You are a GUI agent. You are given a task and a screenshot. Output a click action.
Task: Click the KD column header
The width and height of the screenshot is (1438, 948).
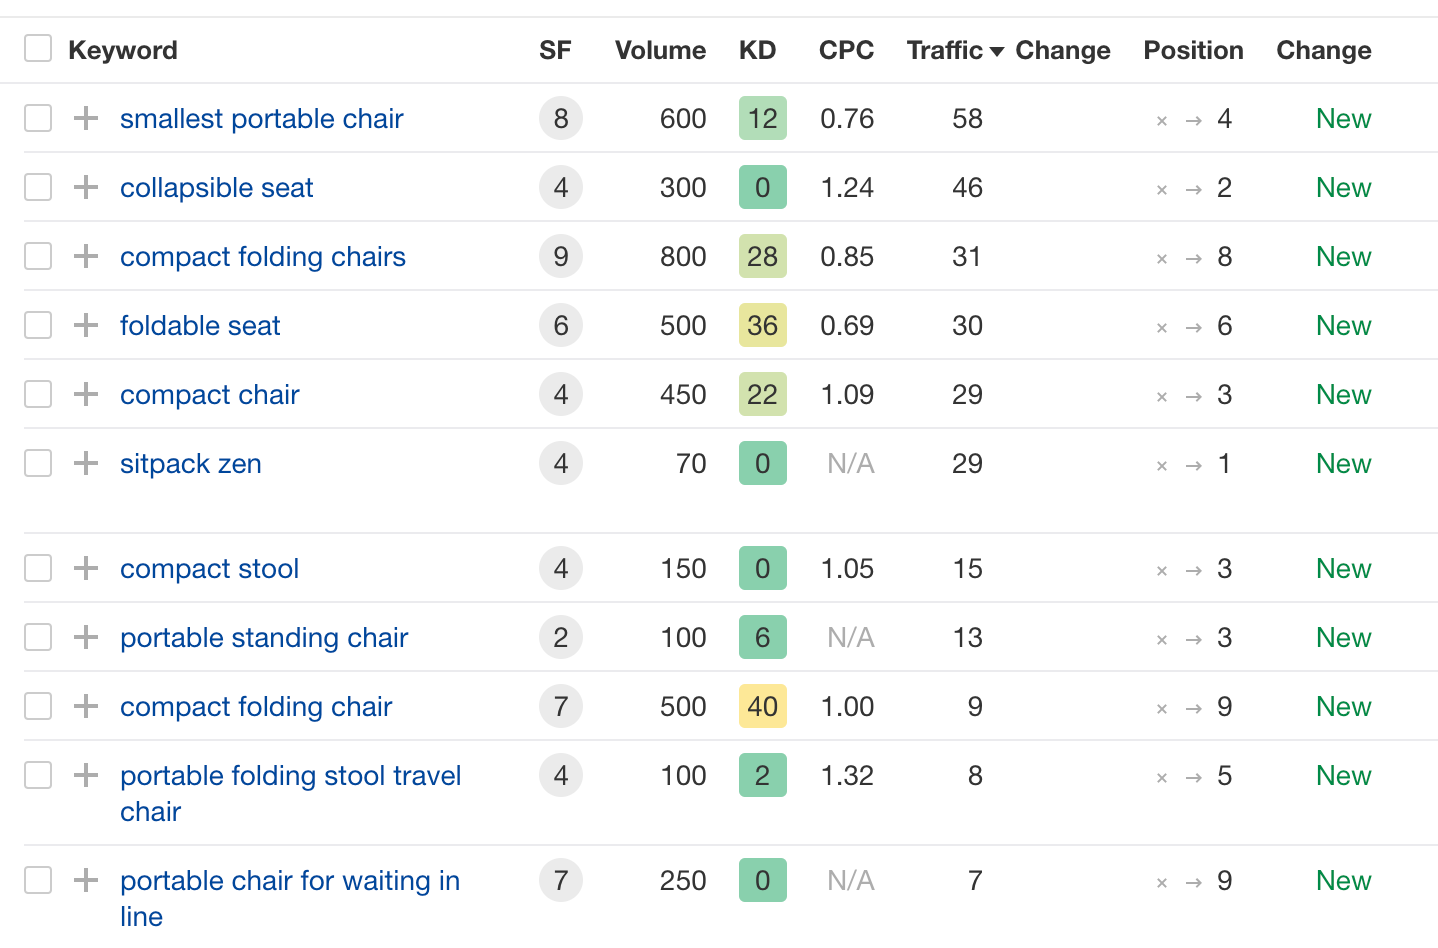tap(757, 50)
